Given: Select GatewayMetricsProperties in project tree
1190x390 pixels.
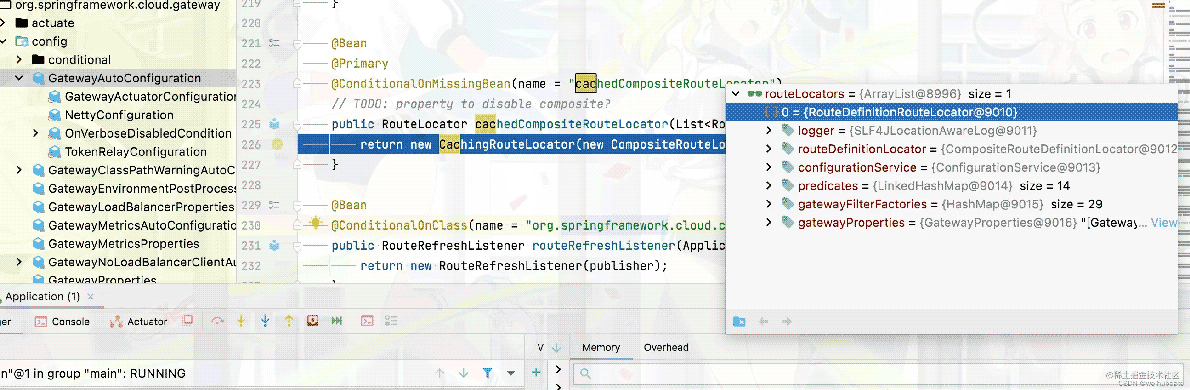Looking at the screenshot, I should coord(123,244).
